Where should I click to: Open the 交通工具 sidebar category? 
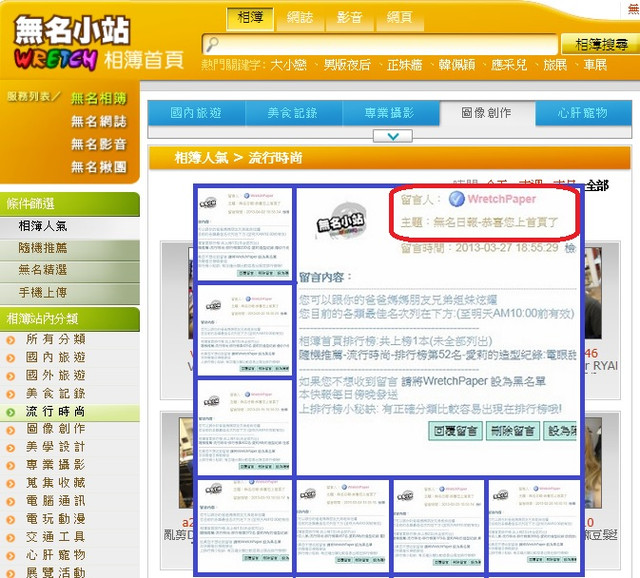coord(56,536)
